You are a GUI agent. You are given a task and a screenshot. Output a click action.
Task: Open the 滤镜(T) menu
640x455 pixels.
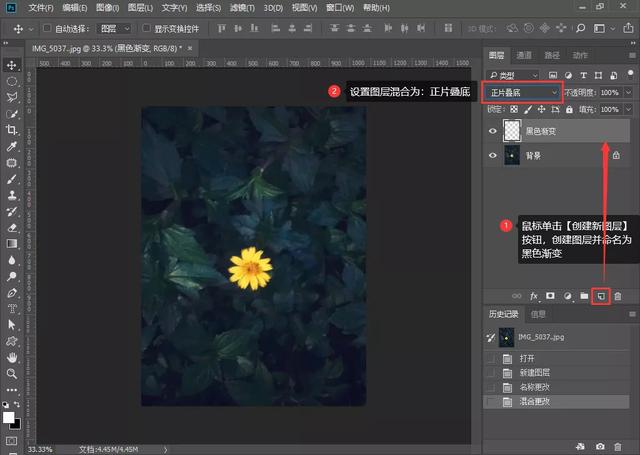241,7
